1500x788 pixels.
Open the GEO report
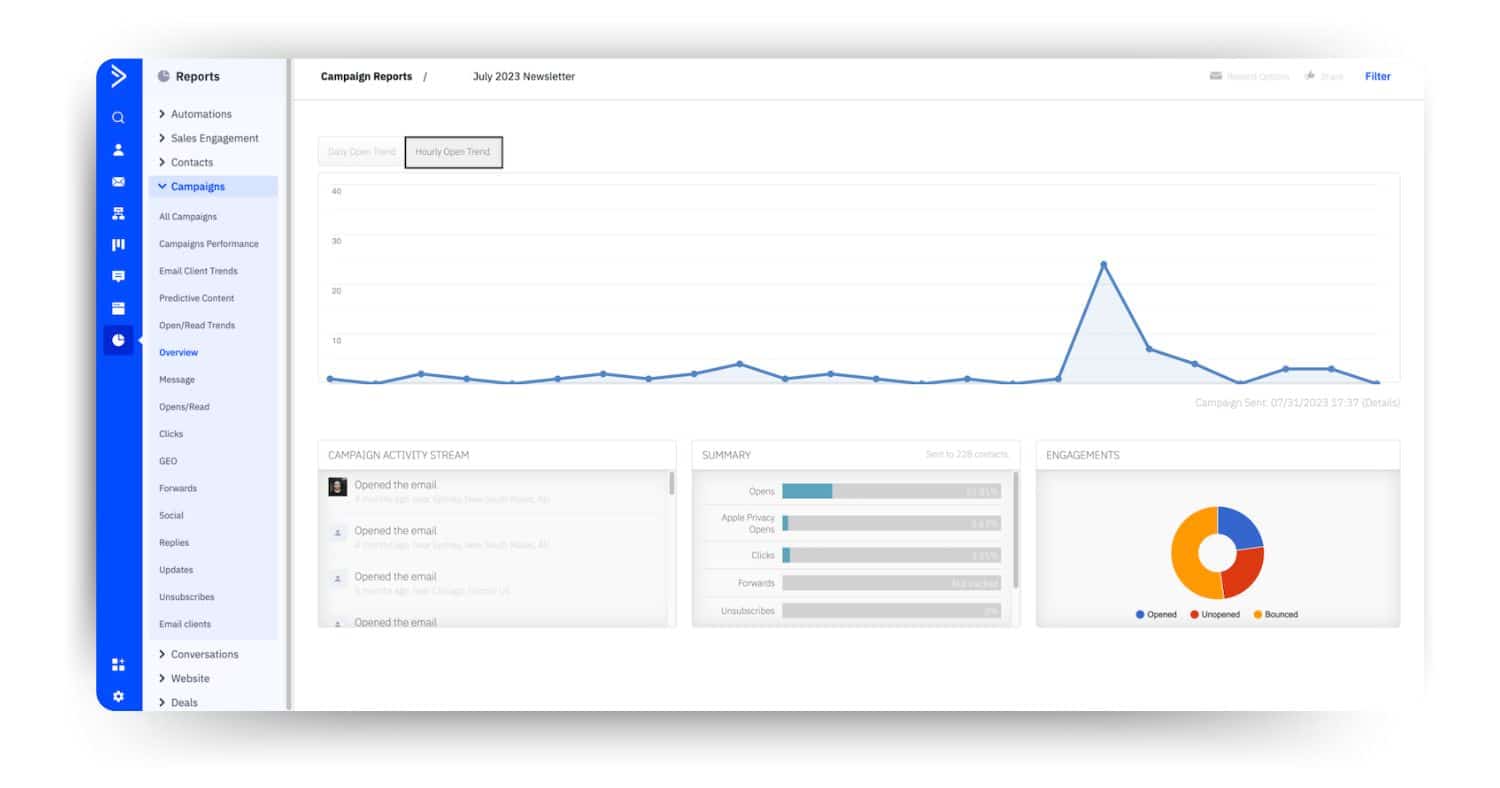coord(168,461)
